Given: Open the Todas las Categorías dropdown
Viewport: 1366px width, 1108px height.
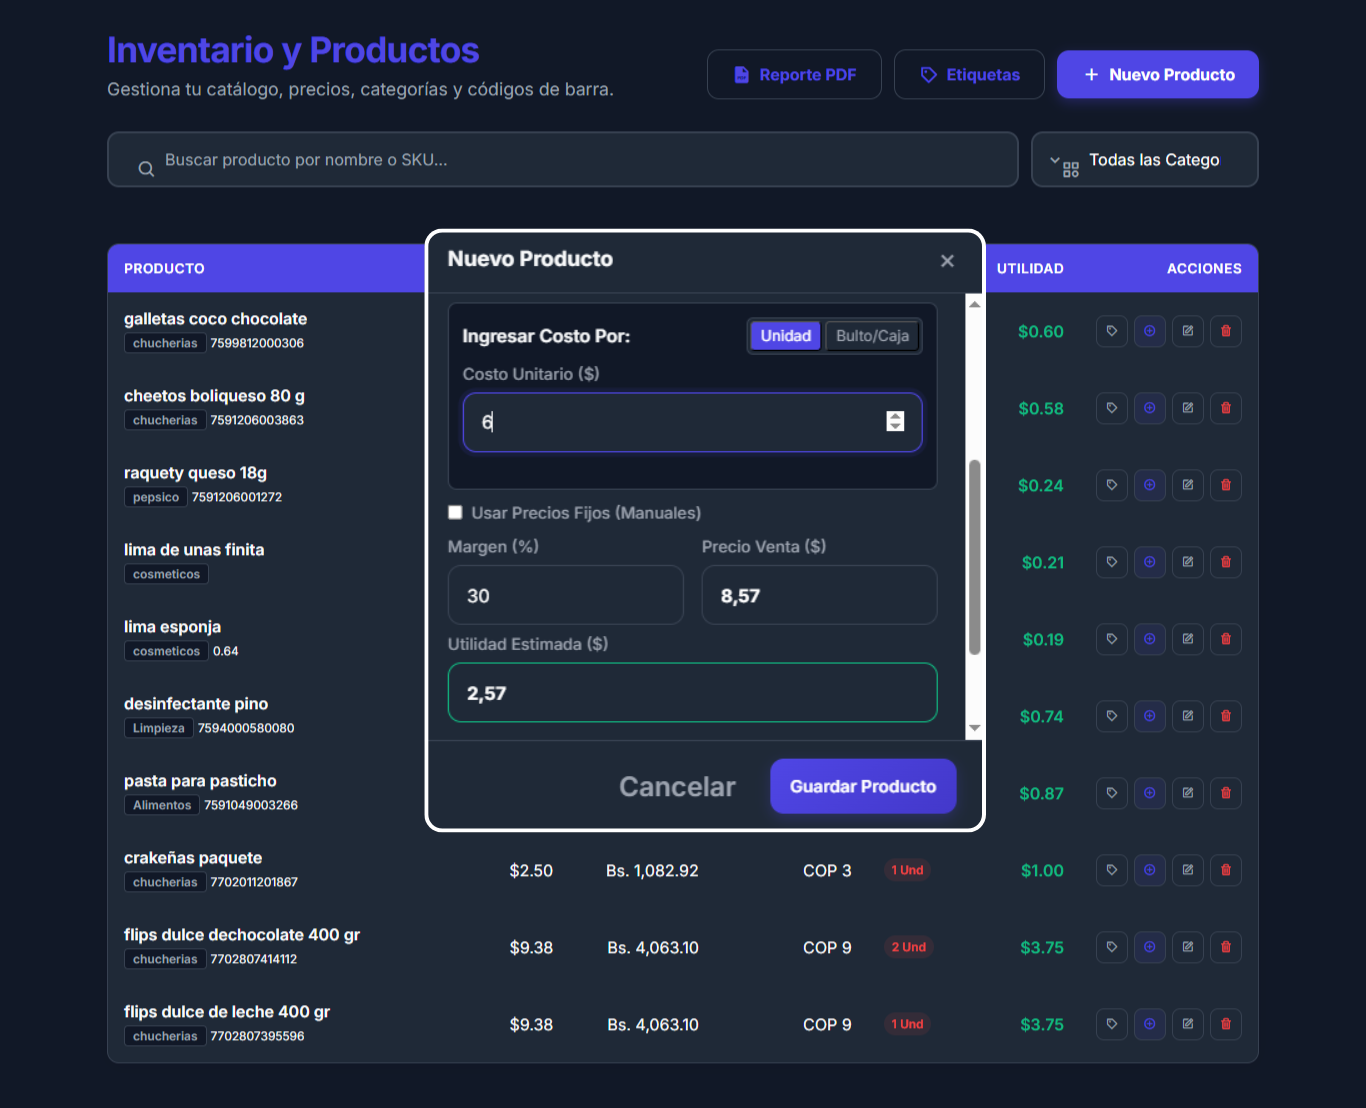Looking at the screenshot, I should (1144, 160).
